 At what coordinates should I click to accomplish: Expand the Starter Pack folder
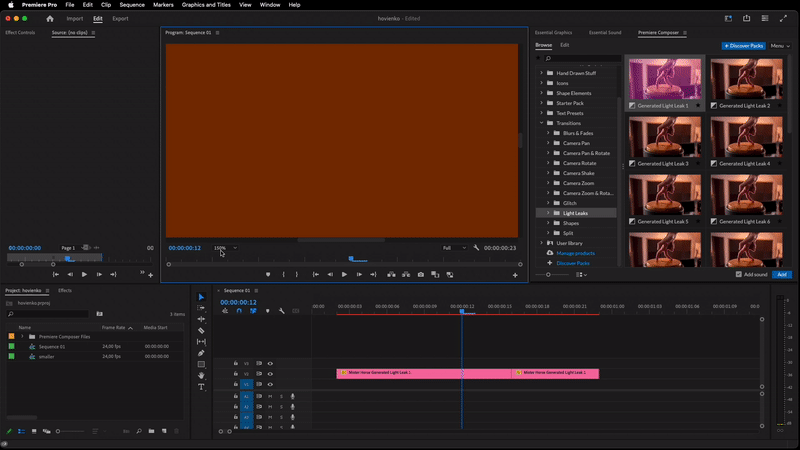point(542,103)
